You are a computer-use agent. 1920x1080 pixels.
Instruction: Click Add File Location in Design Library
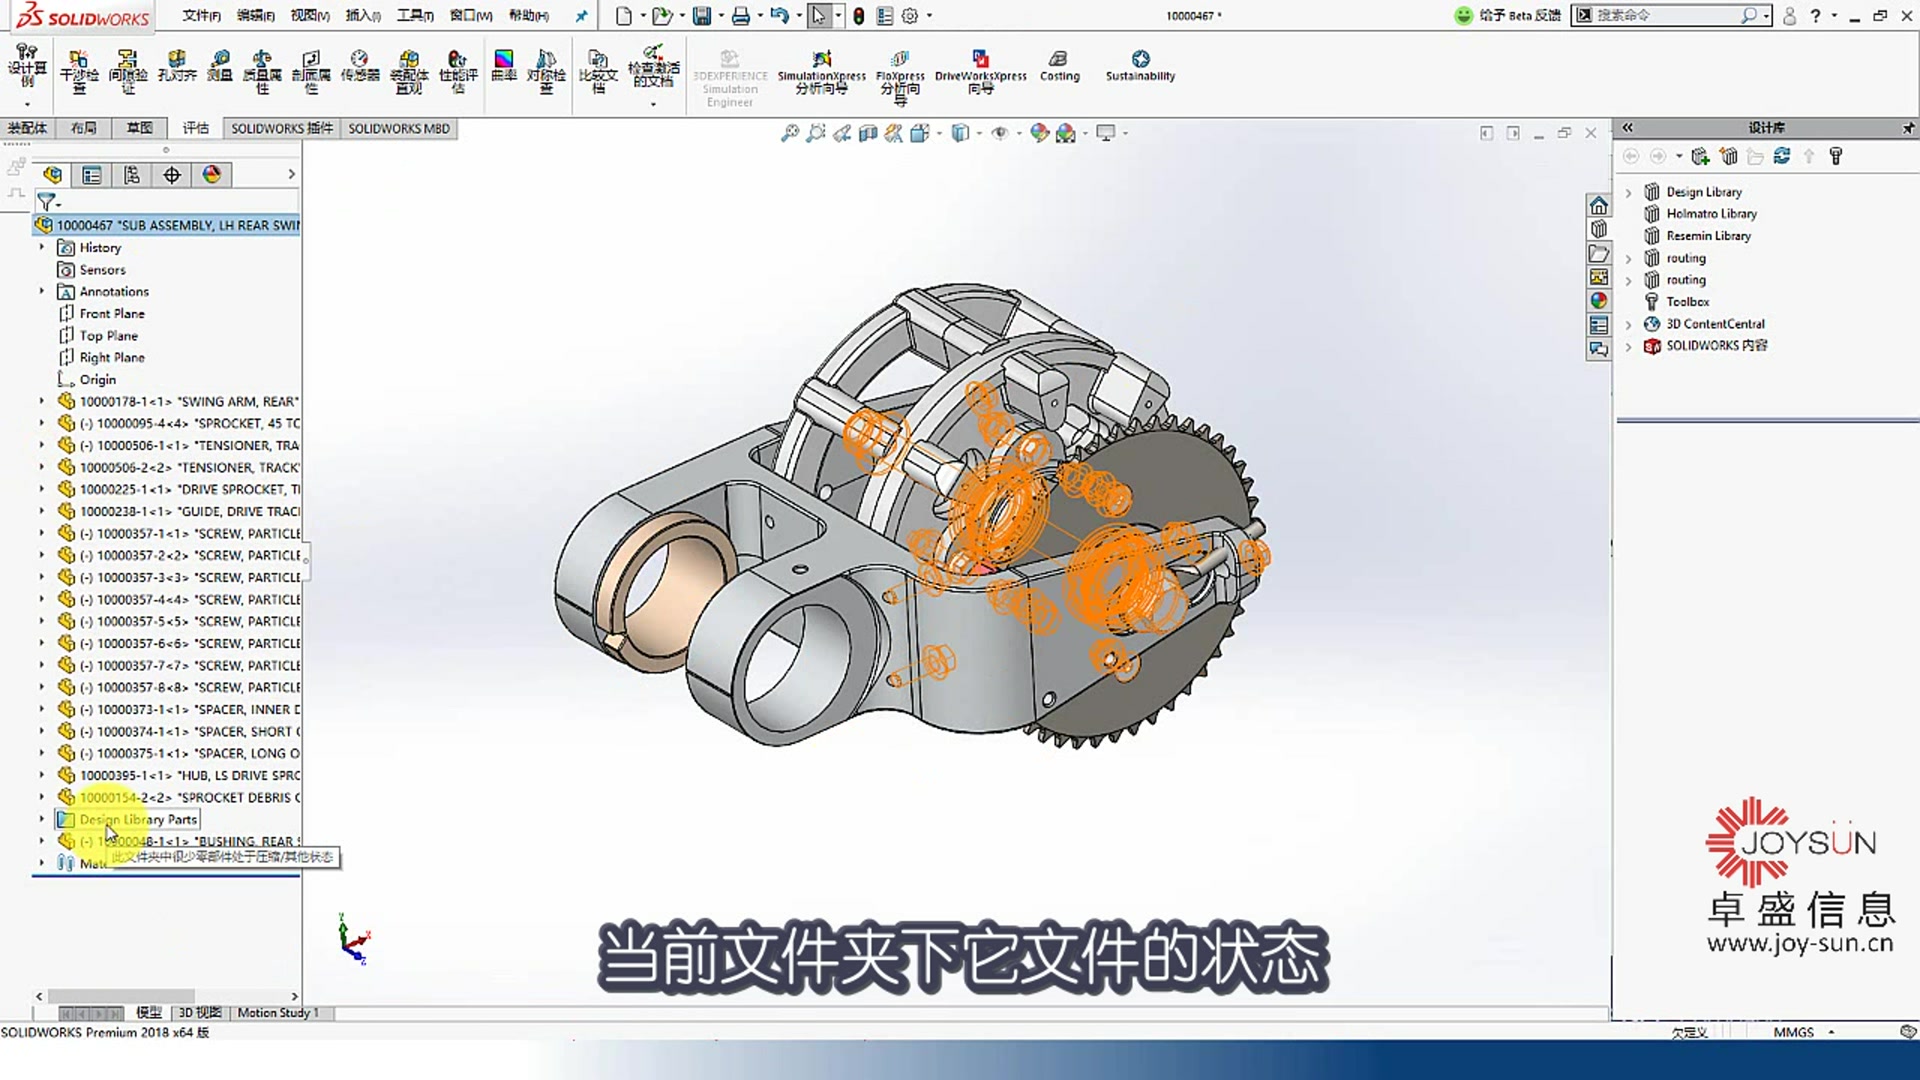coord(1700,156)
